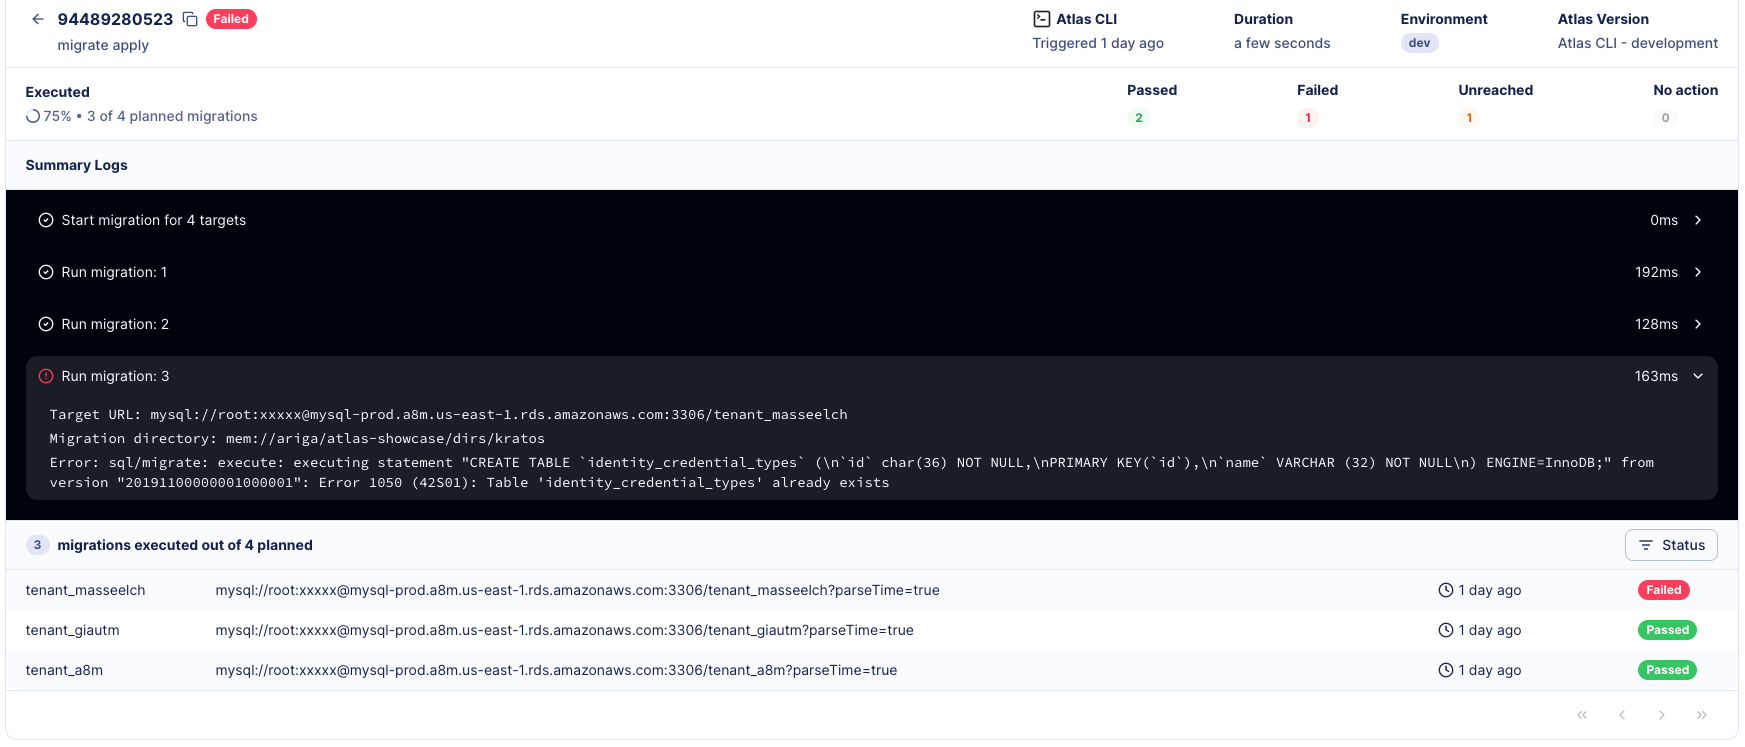The height and width of the screenshot is (747, 1745).
Task: Click the 0ms duration of Start migration
Action: [x=1664, y=220]
